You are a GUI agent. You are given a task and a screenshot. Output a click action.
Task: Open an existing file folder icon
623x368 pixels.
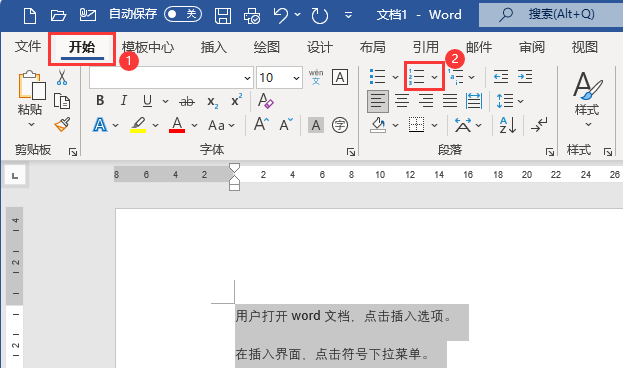click(58, 15)
